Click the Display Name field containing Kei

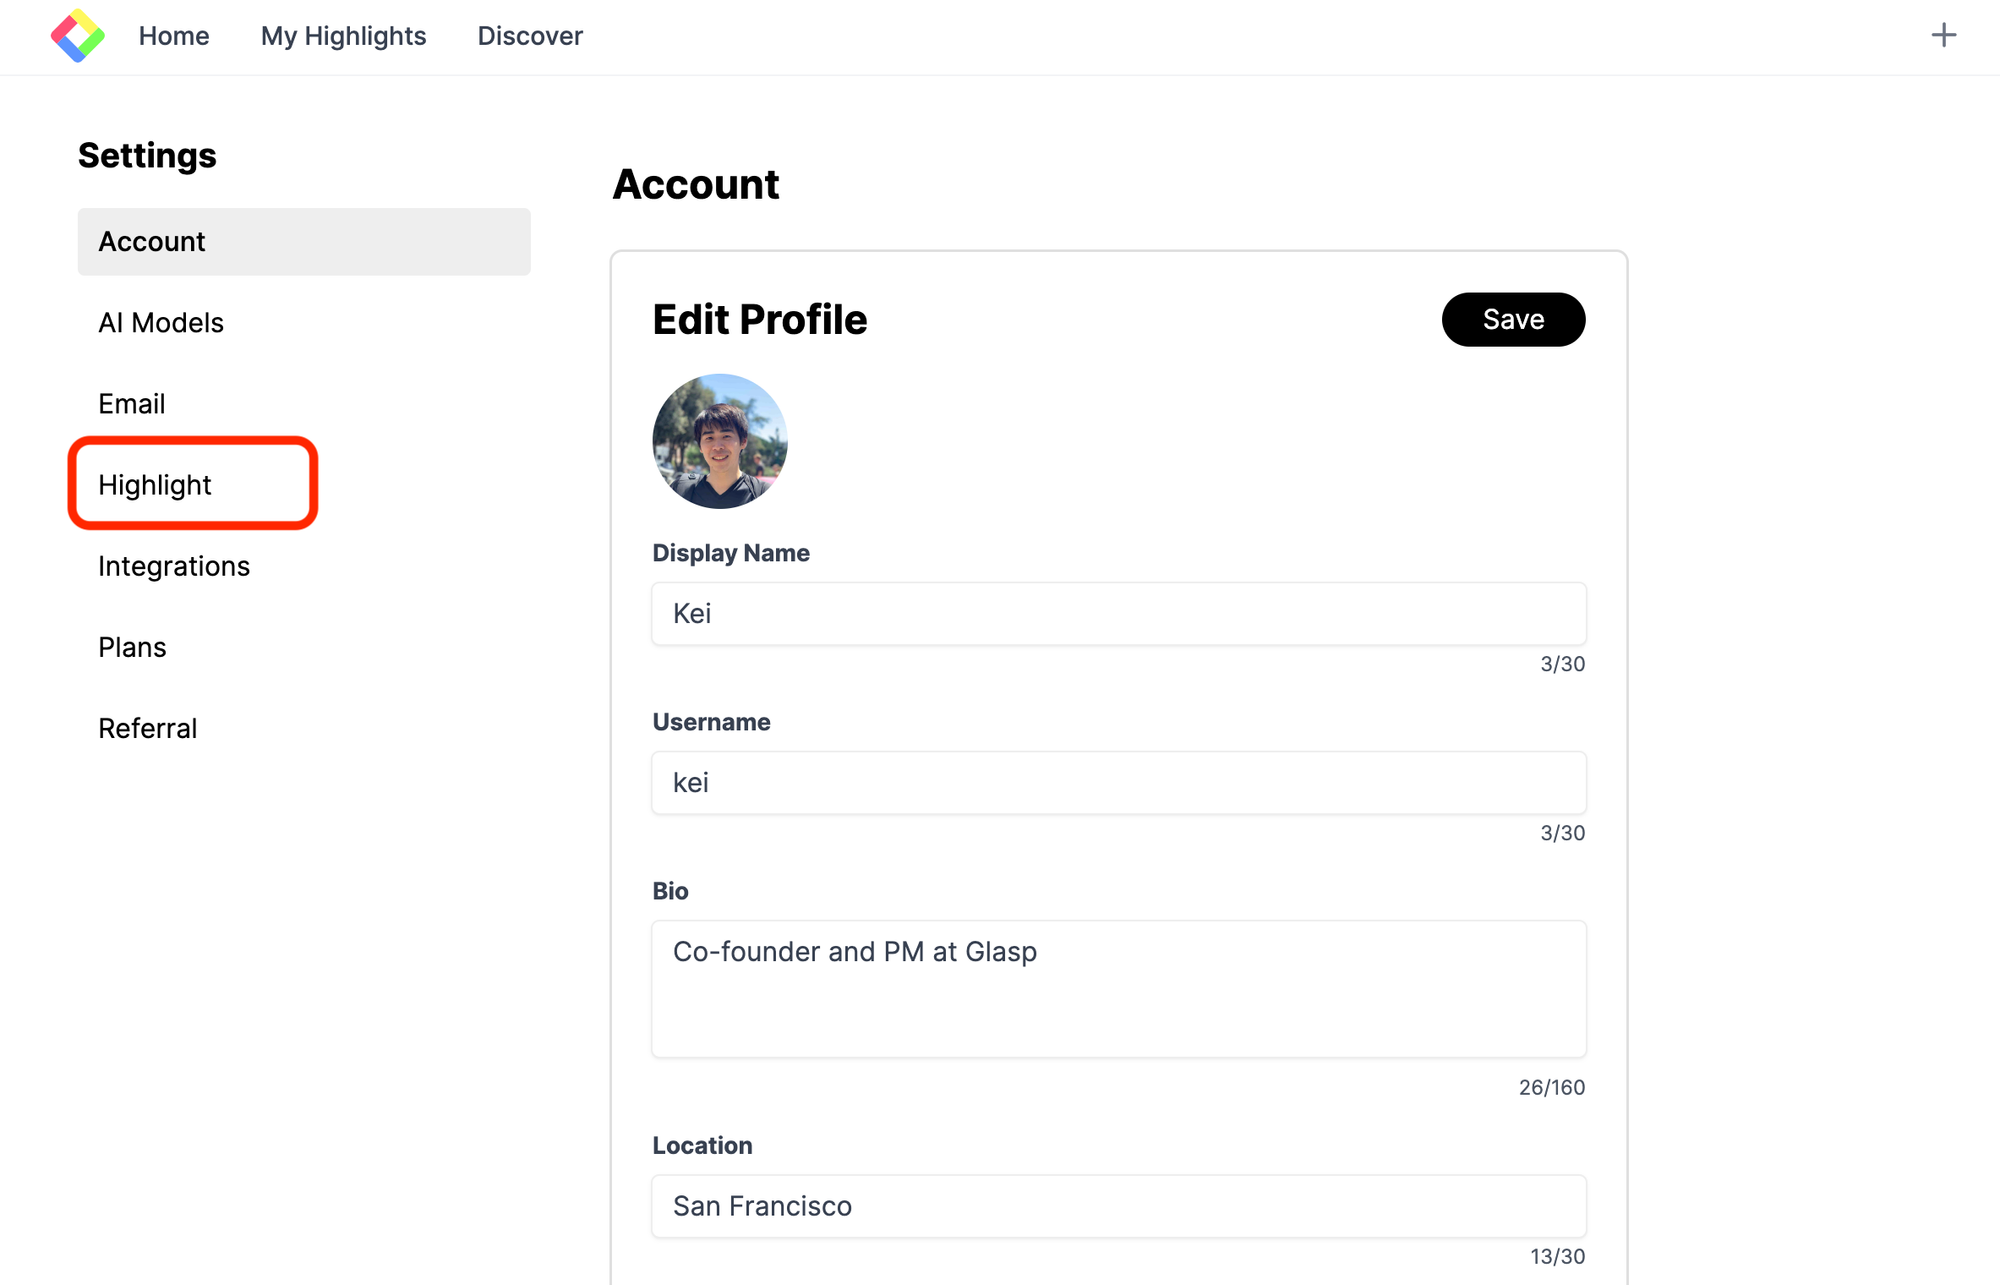(x=1118, y=614)
